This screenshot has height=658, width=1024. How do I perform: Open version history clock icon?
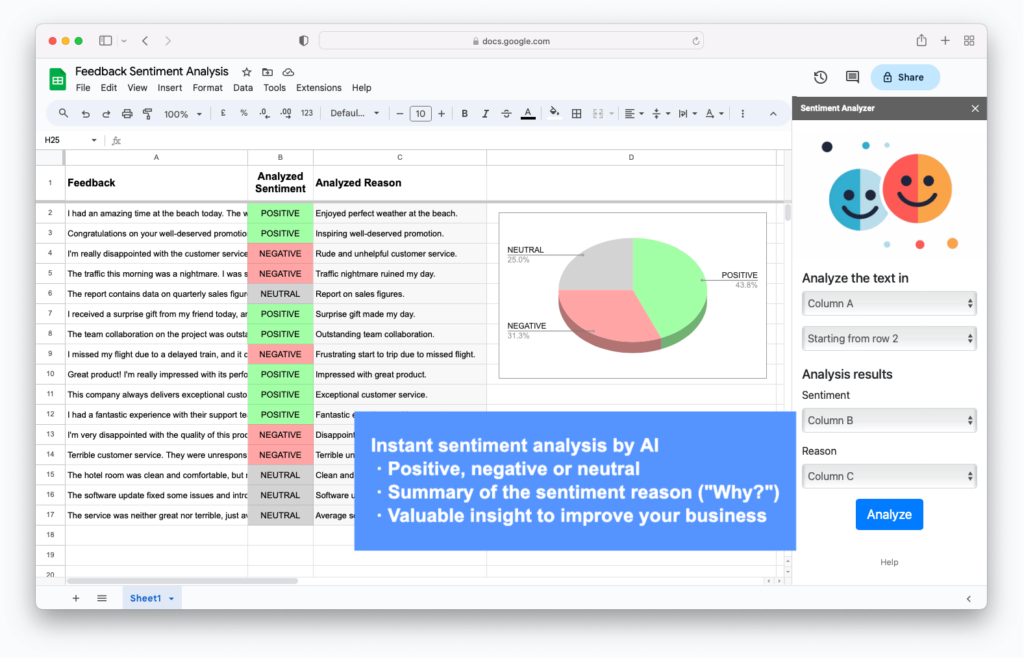click(x=820, y=77)
